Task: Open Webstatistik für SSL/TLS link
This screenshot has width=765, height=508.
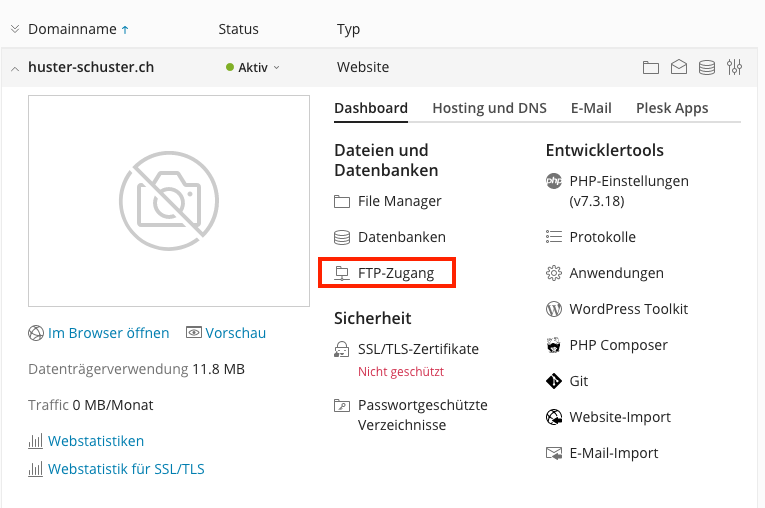Action: [x=126, y=469]
